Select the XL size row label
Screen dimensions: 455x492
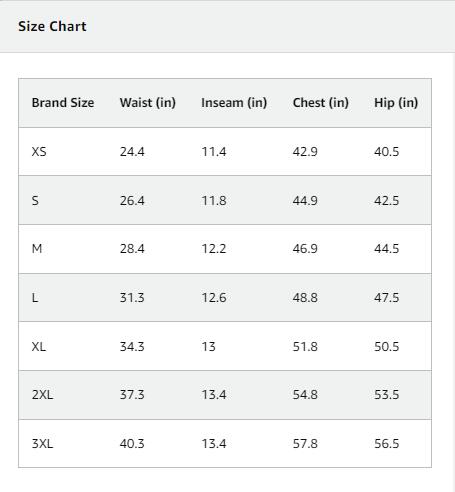(x=39, y=347)
